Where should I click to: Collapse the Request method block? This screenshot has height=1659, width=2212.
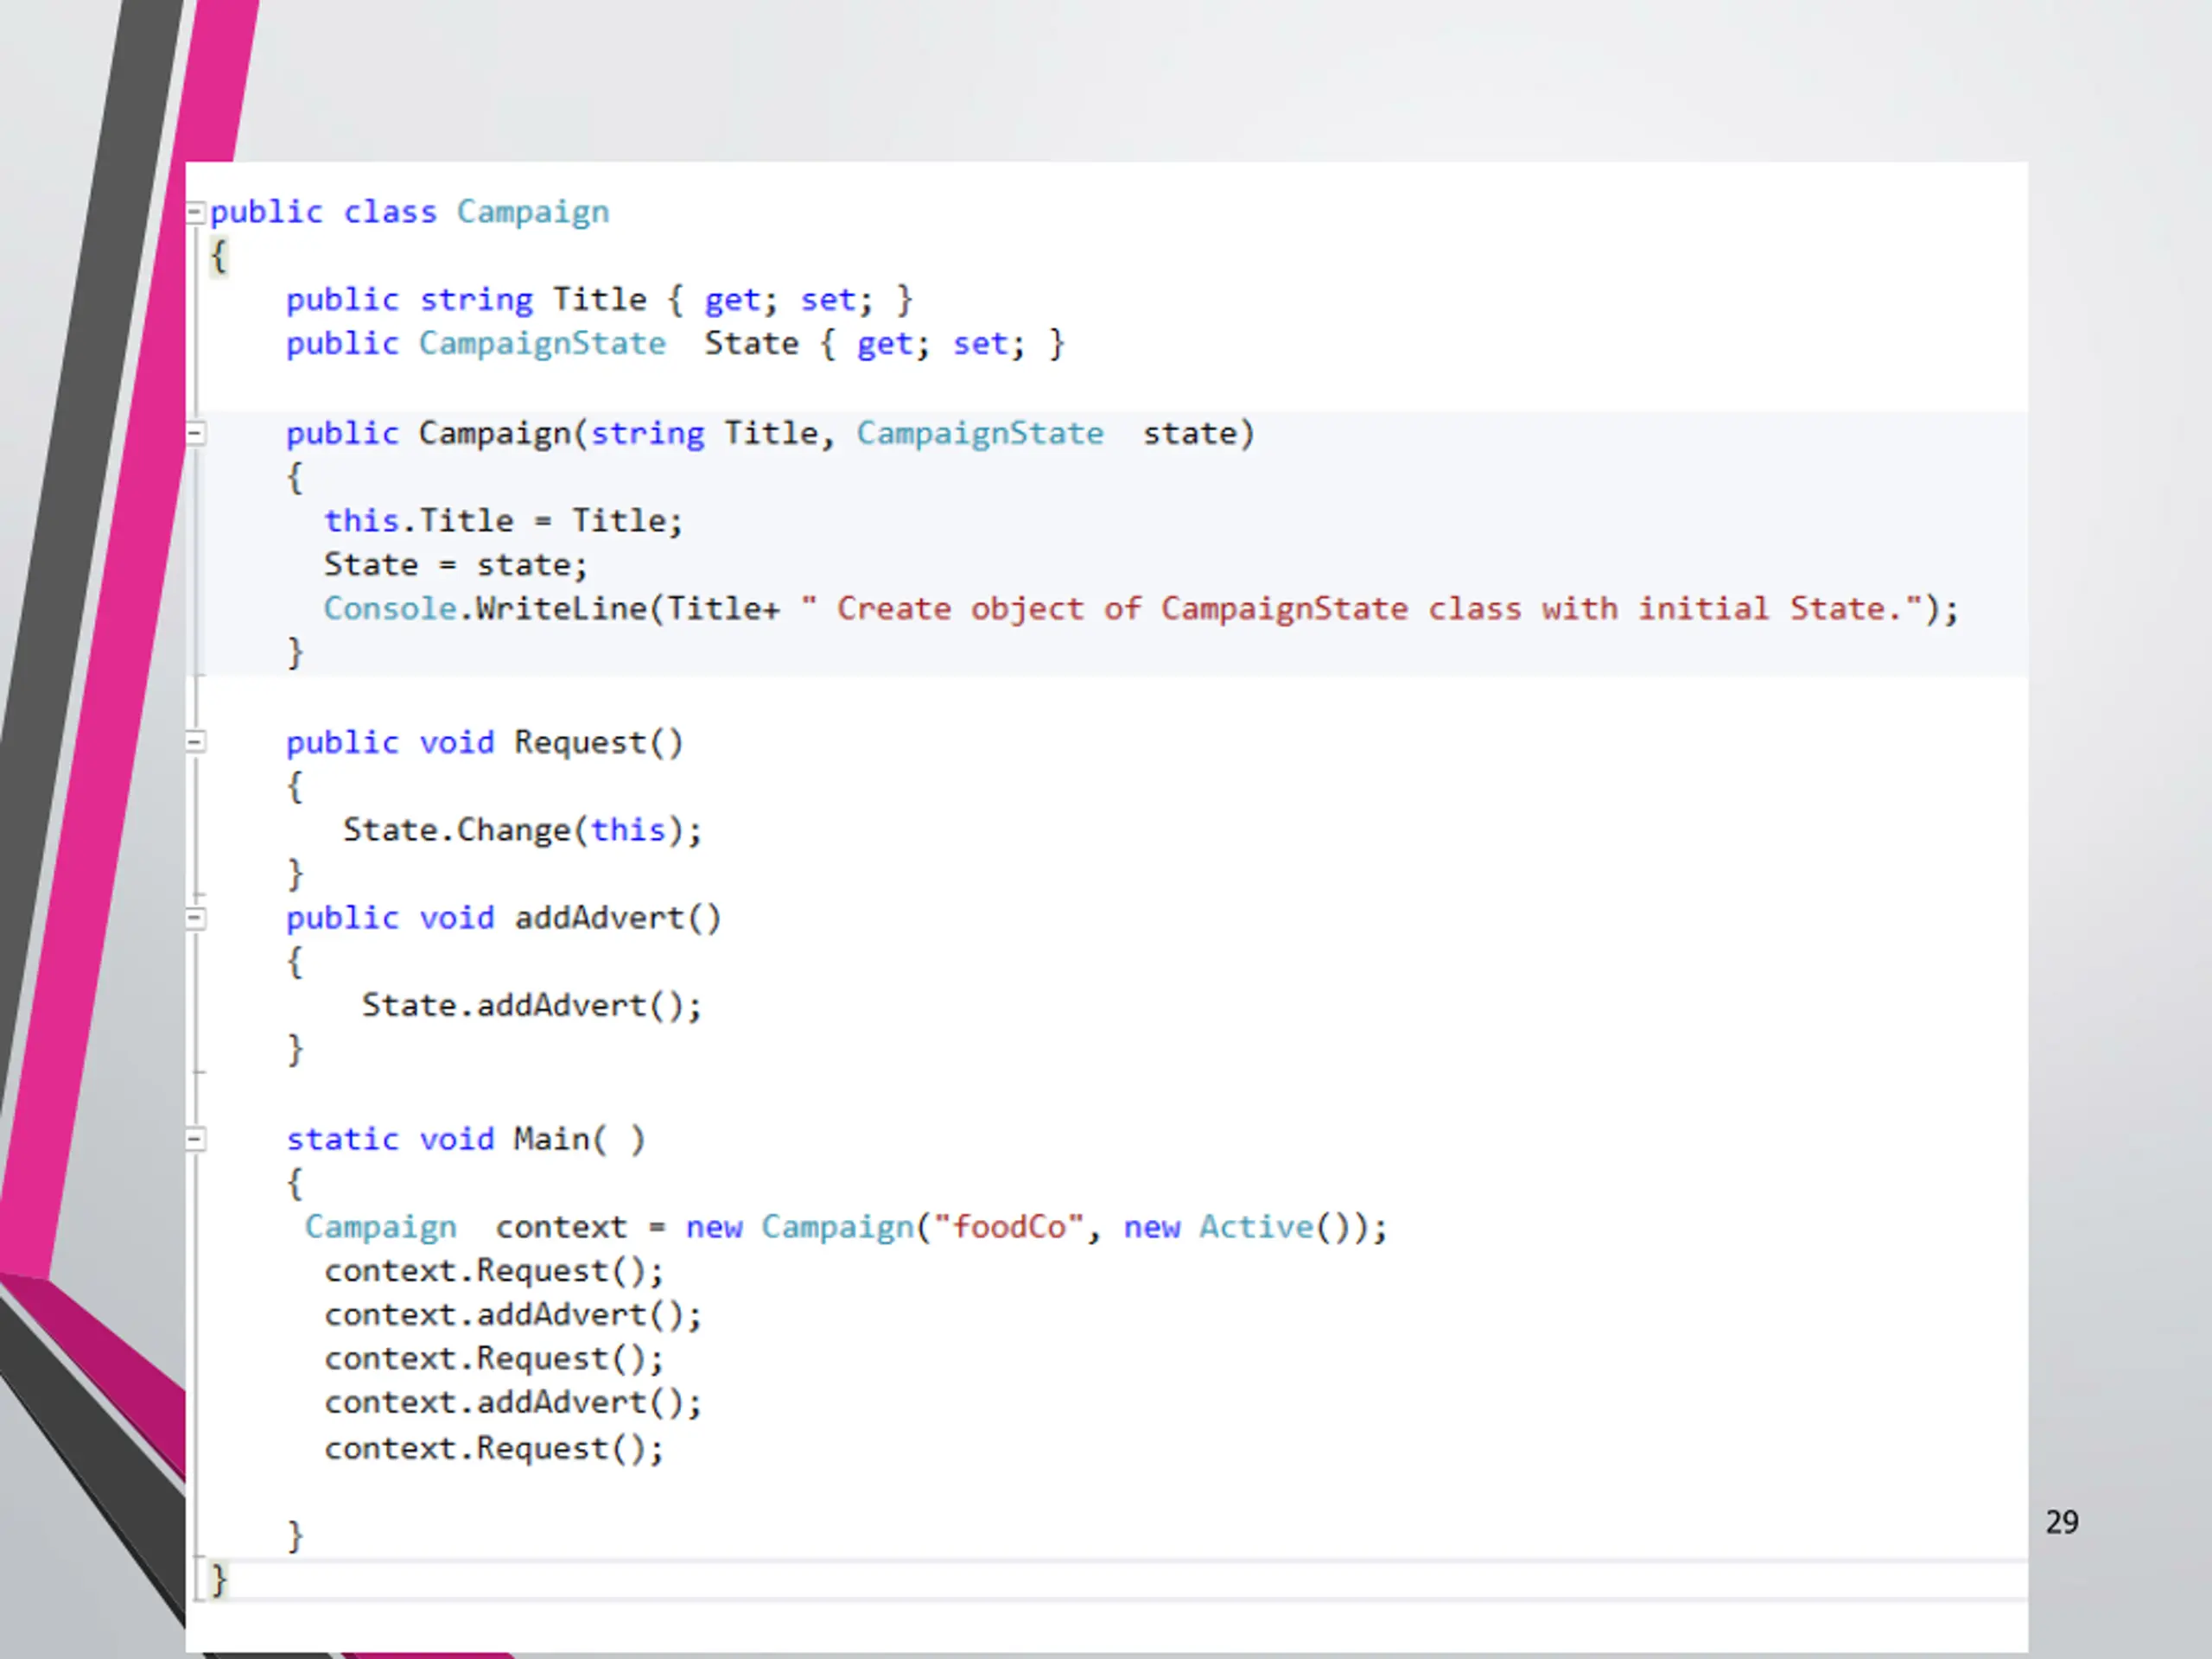[196, 742]
